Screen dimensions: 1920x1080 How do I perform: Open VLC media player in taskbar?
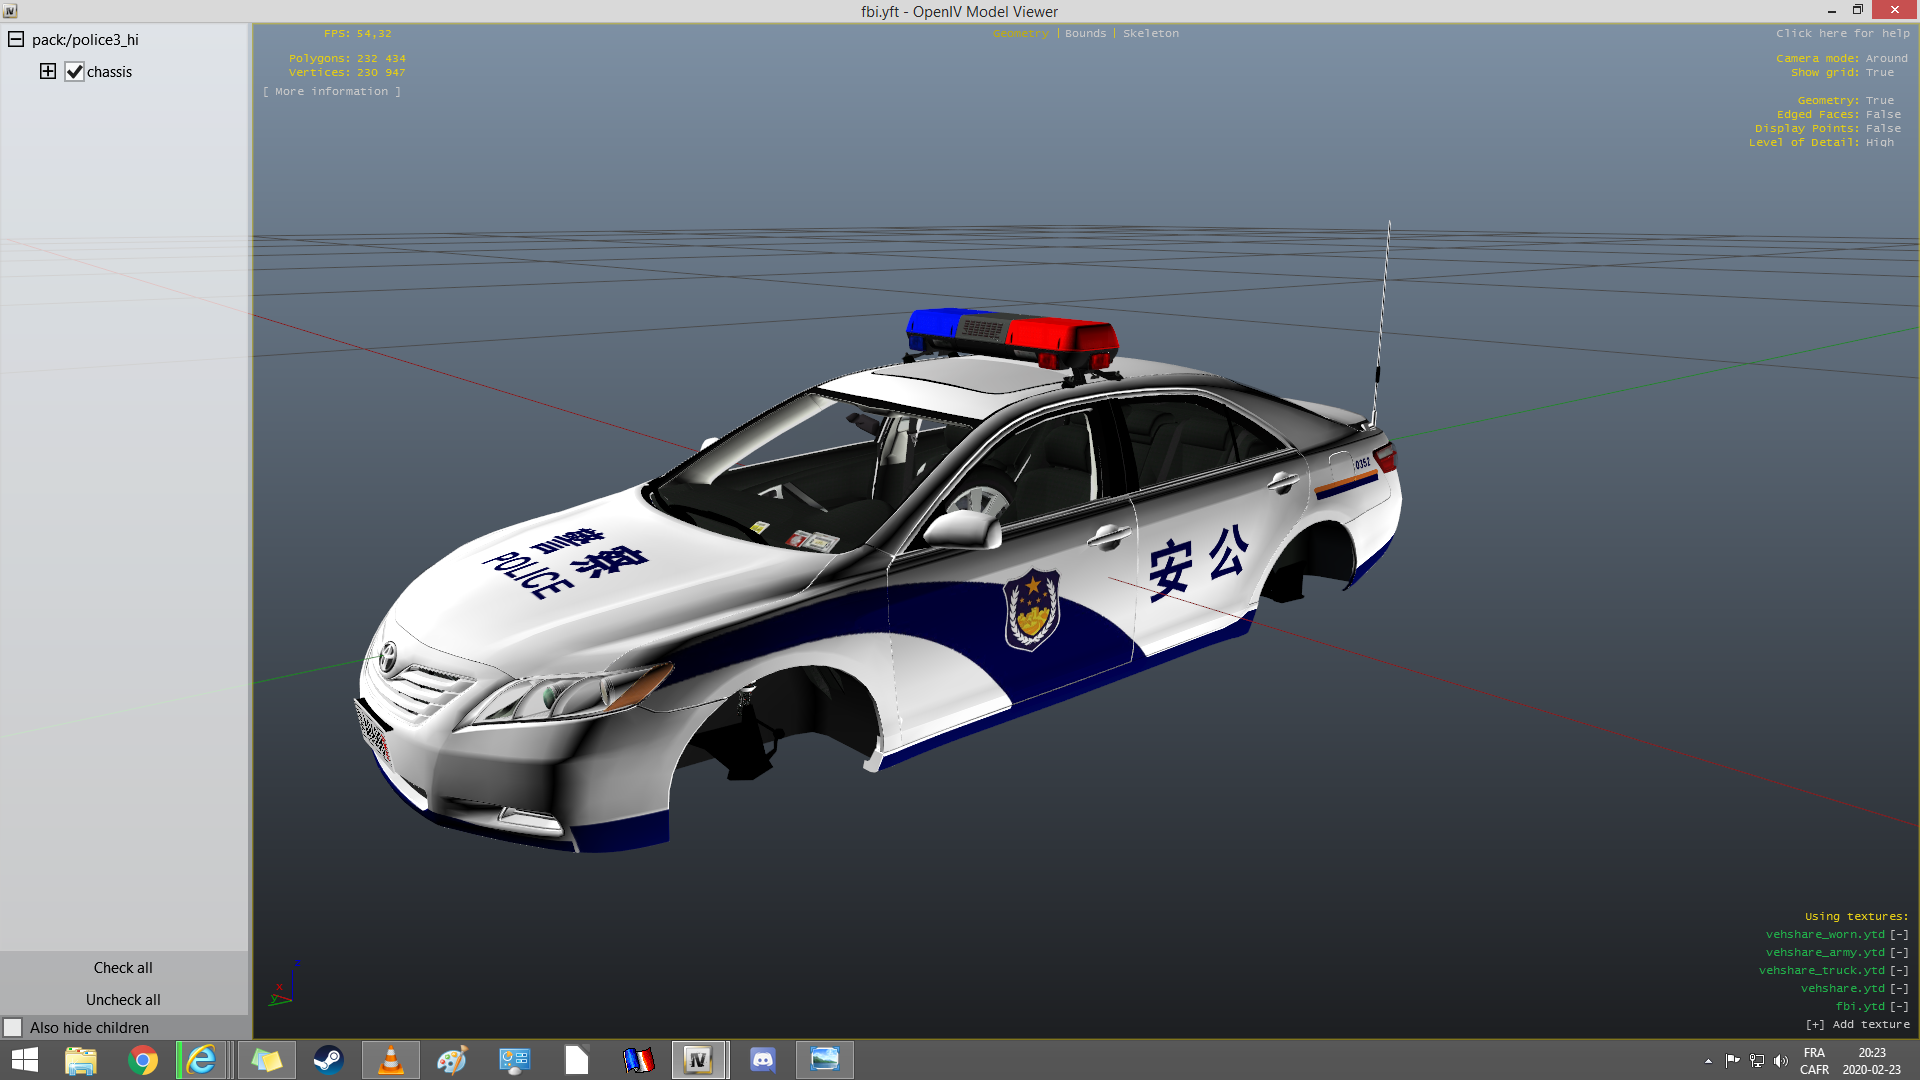390,1059
